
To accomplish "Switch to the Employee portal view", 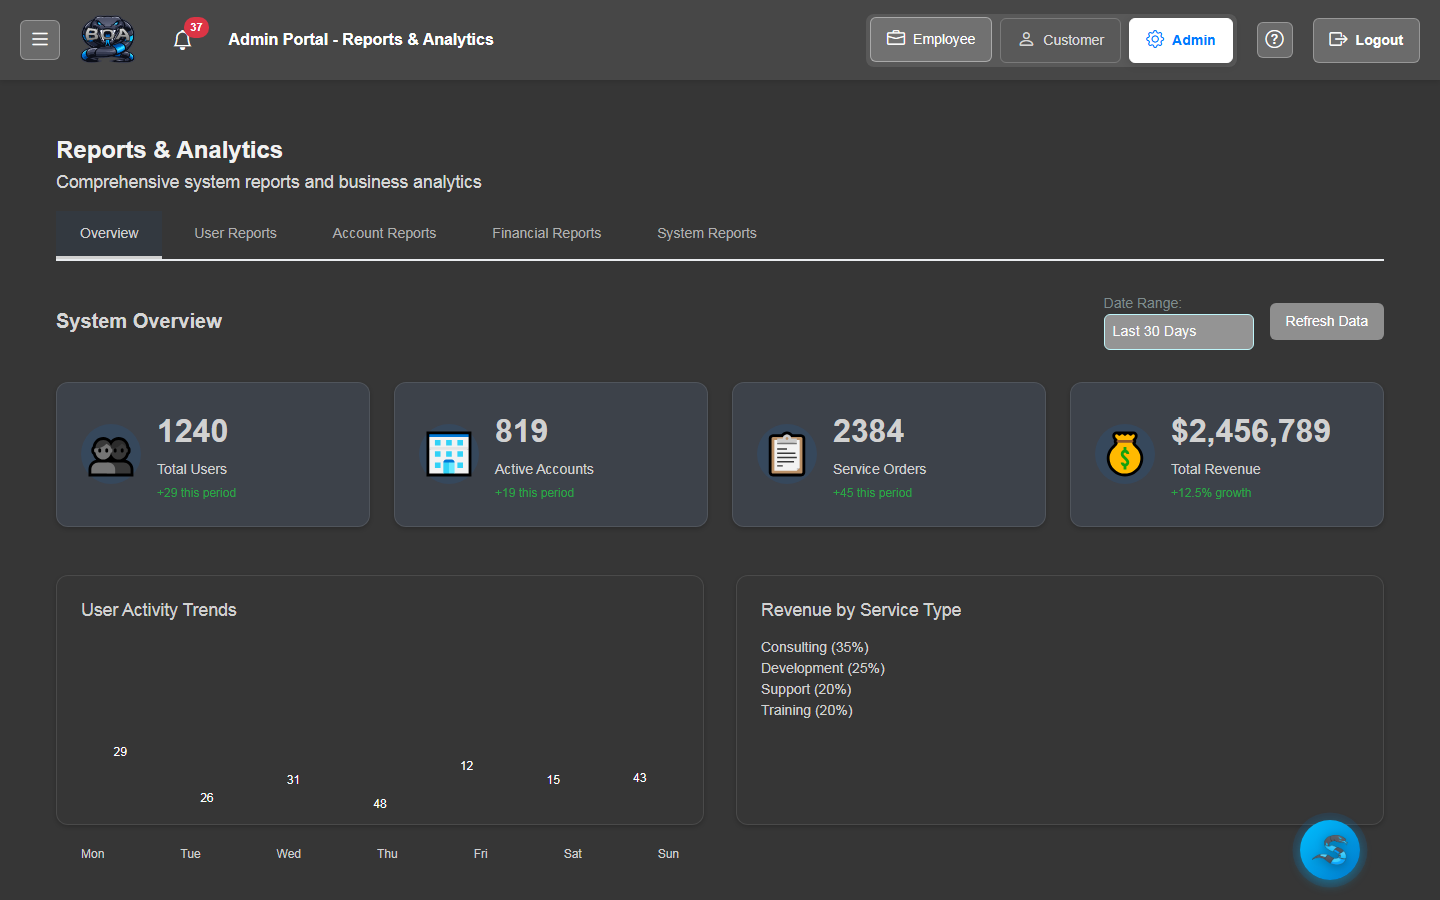I will (x=930, y=39).
